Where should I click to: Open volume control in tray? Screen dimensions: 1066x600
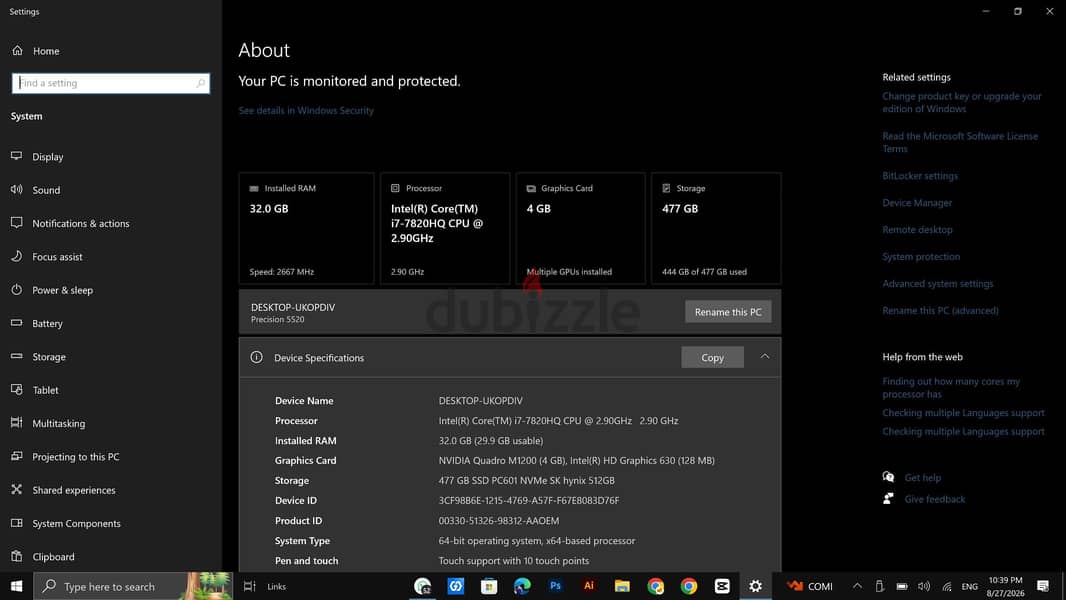(924, 586)
